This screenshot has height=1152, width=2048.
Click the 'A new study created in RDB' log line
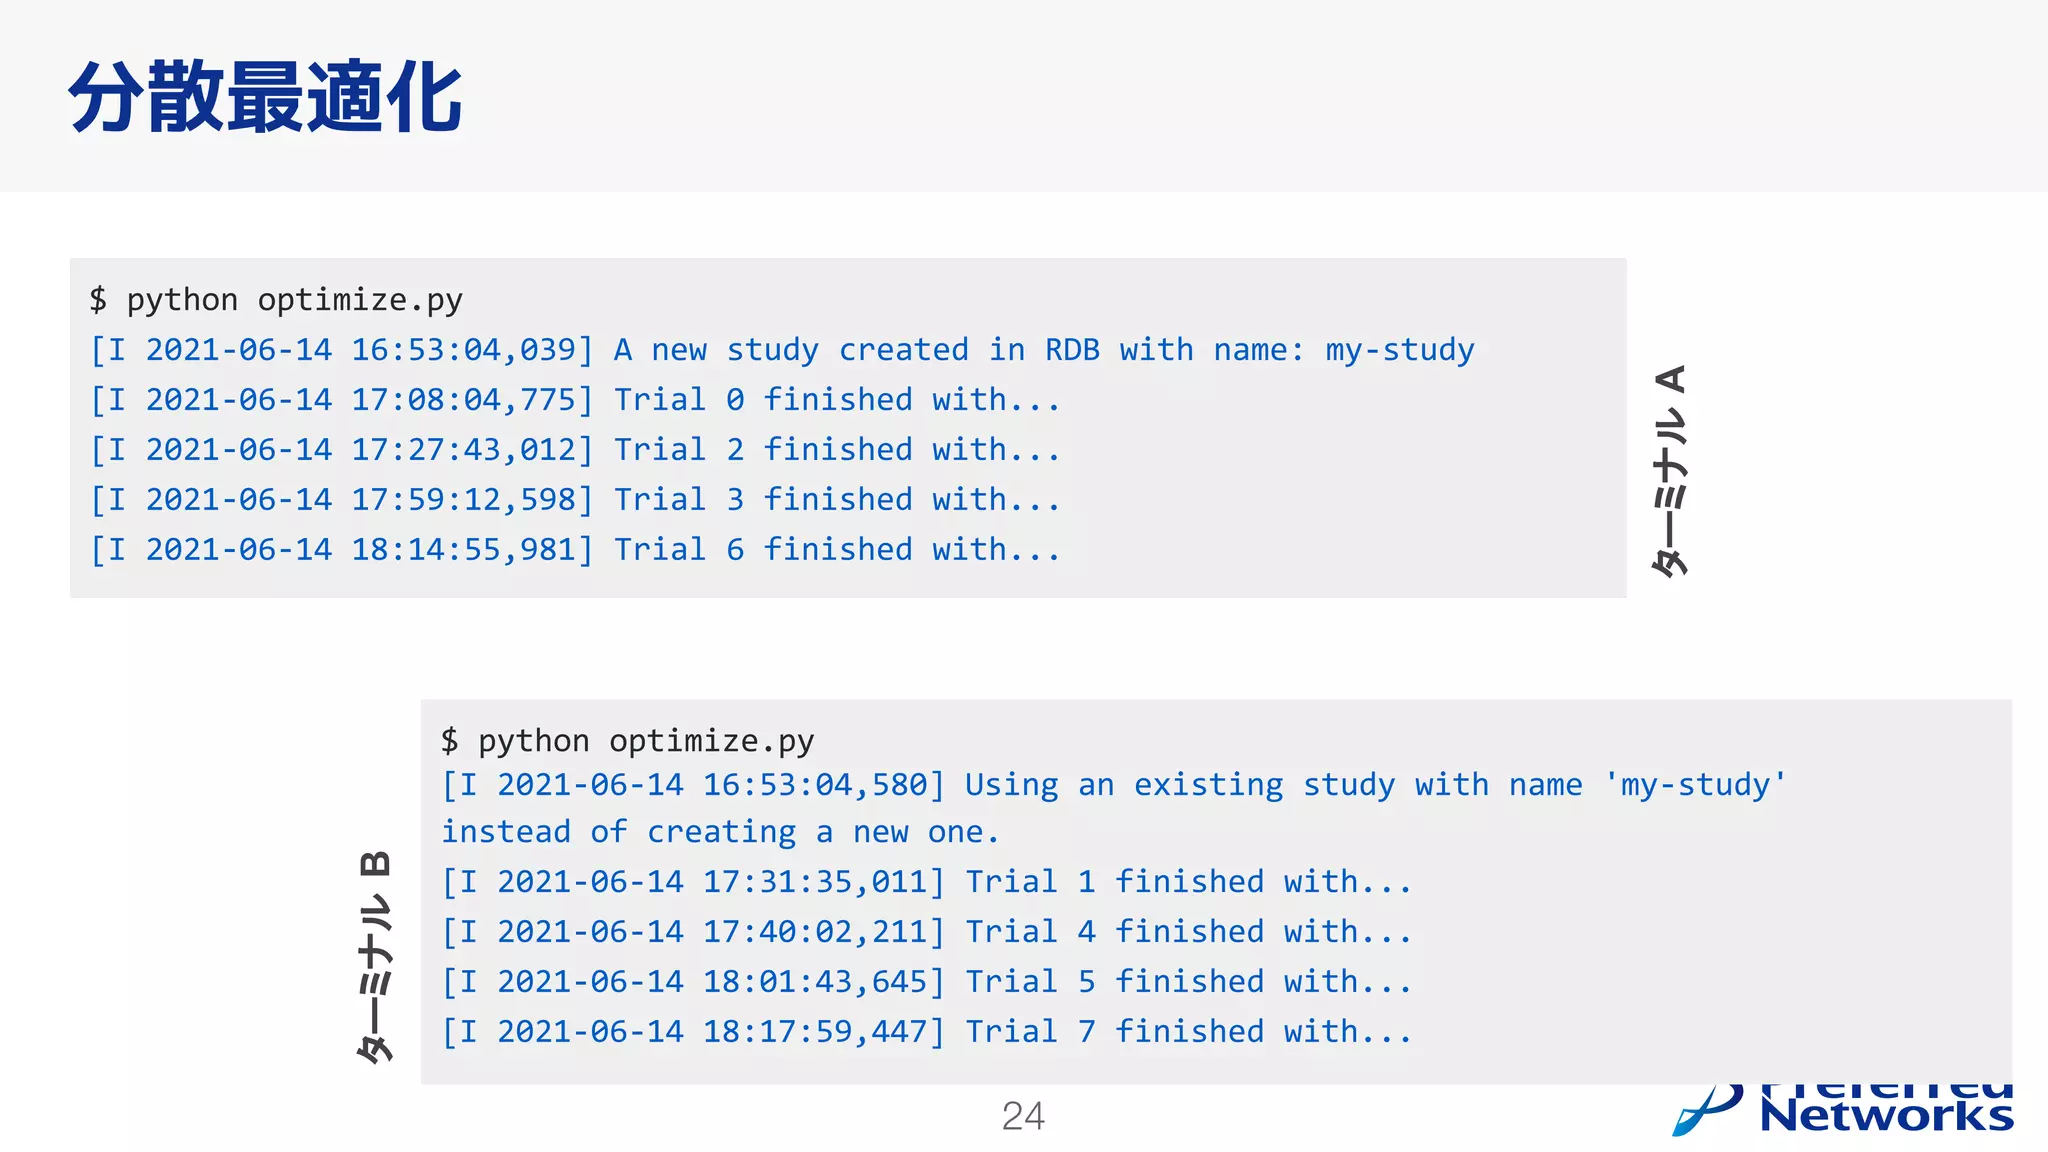pos(782,350)
